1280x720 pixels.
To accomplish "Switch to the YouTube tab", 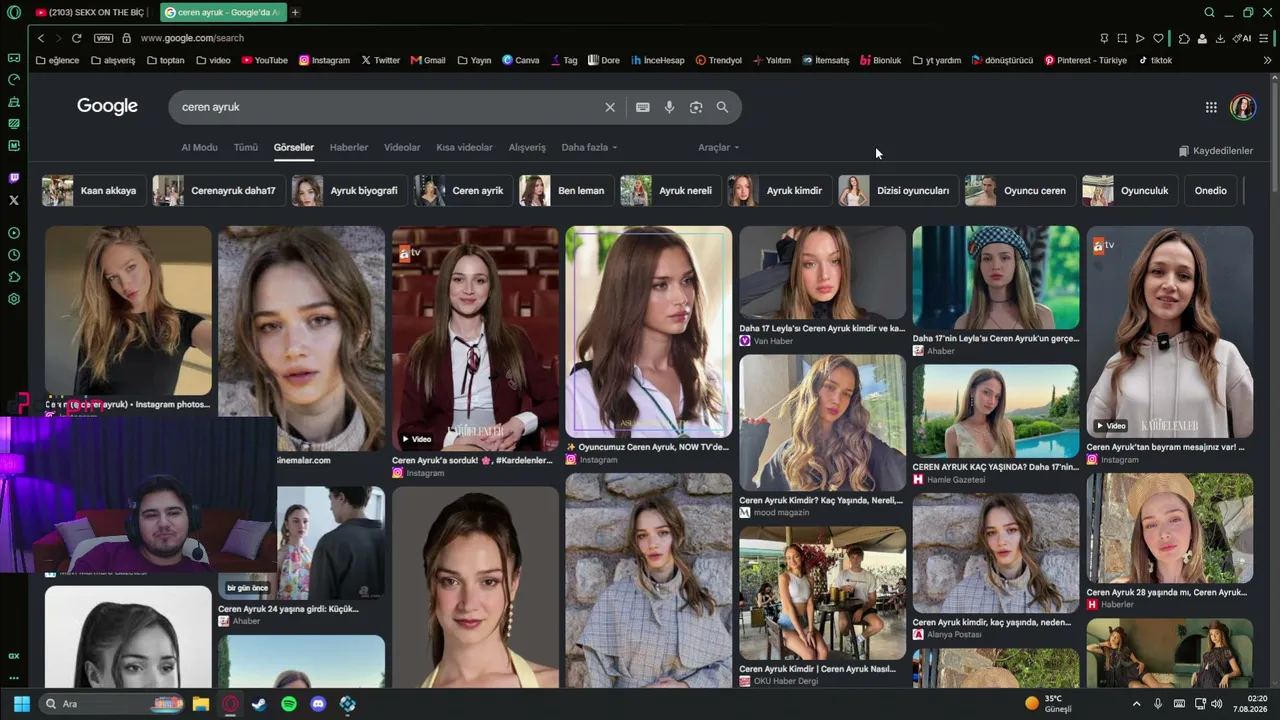I will pyautogui.click(x=90, y=12).
